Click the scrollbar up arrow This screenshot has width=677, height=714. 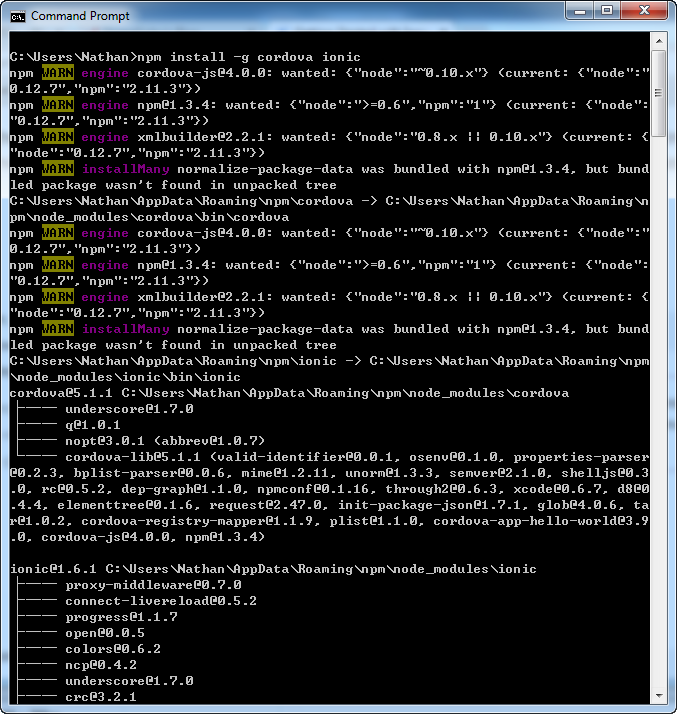pos(659,41)
